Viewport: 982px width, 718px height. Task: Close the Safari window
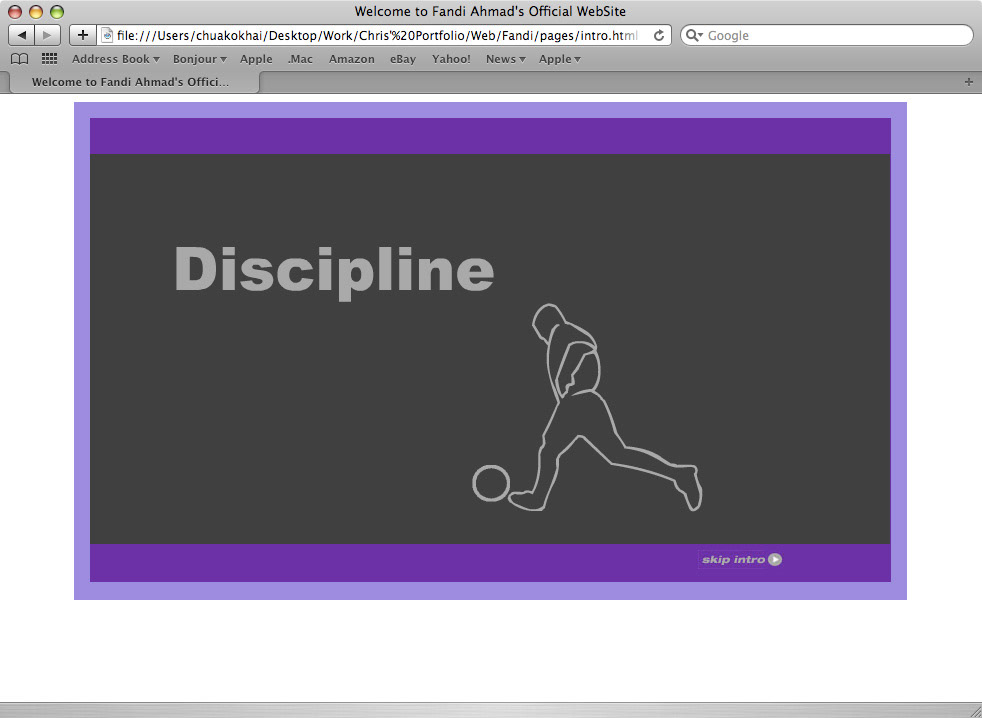pos(15,12)
